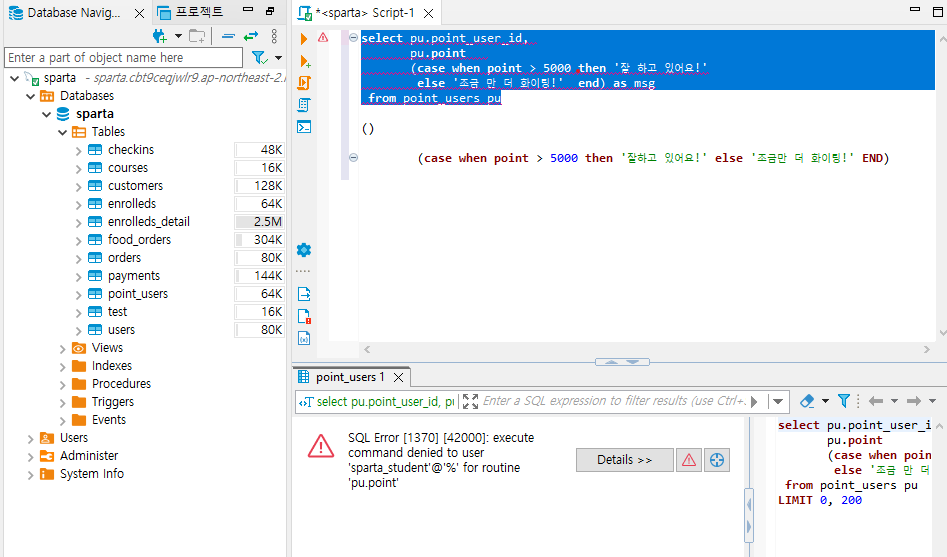Select the food_orders table
This screenshot has height=557, width=947.
[139, 240]
